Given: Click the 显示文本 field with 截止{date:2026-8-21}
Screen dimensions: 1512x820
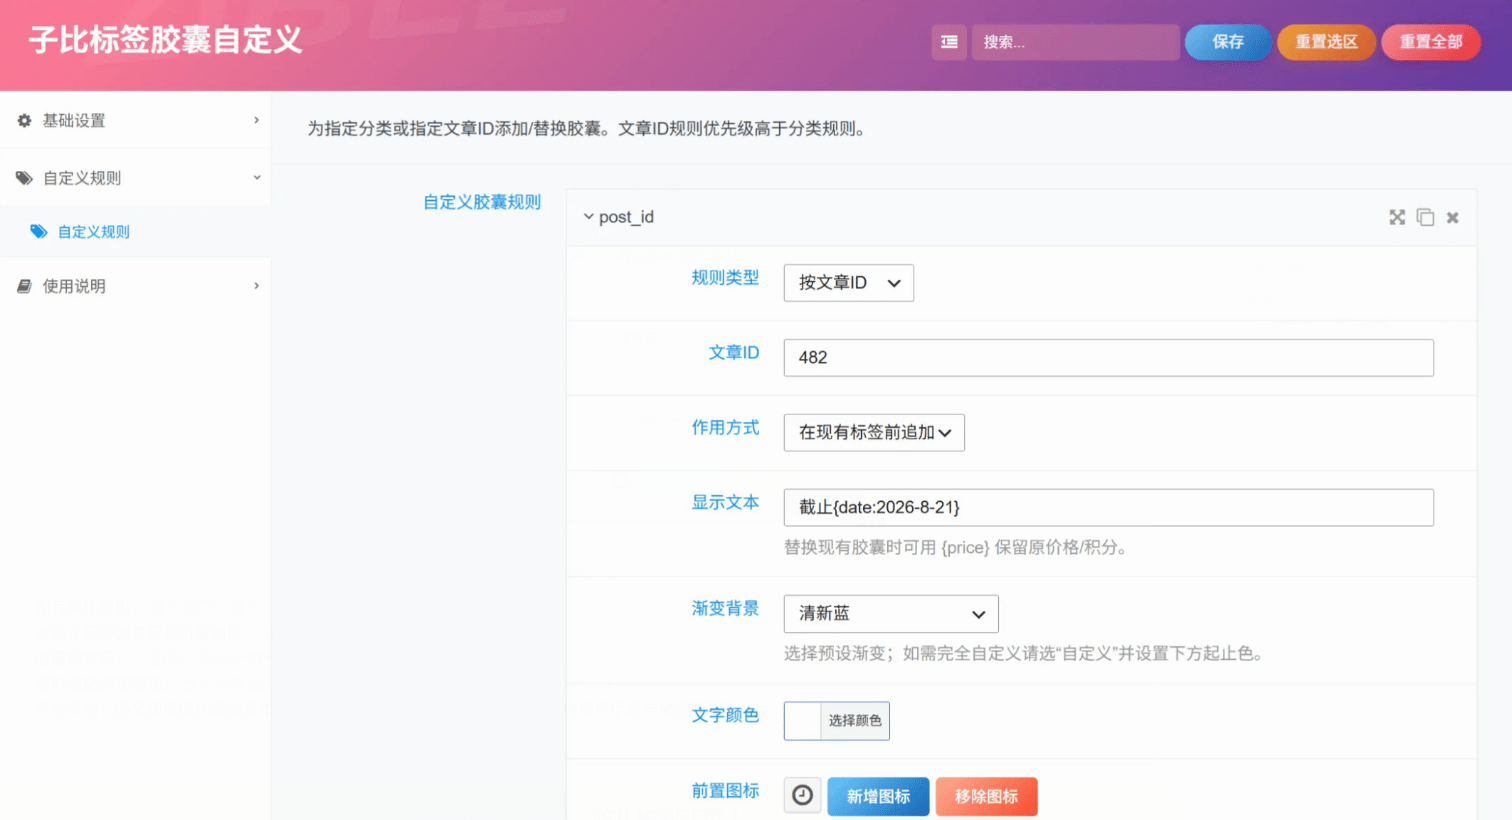Looking at the screenshot, I should click(1108, 508).
